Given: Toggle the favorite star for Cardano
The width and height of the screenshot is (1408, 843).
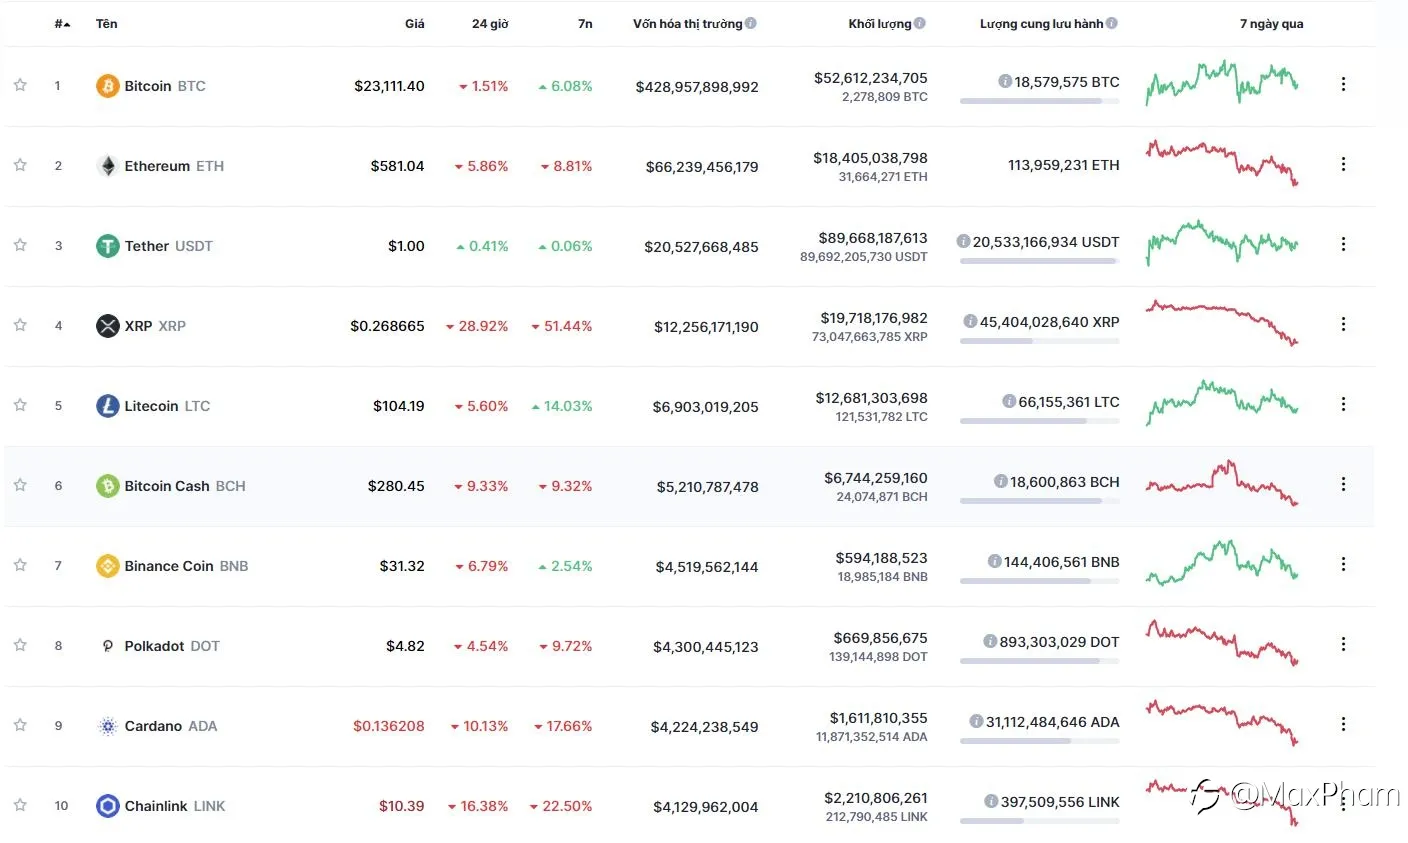Looking at the screenshot, I should coord(20,725).
